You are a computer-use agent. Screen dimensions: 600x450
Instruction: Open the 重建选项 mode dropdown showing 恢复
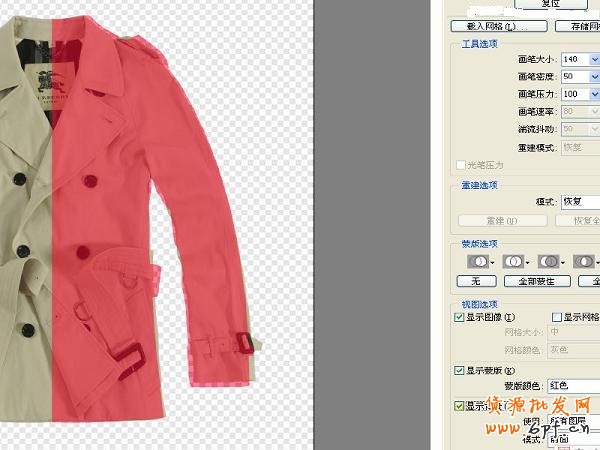click(580, 201)
